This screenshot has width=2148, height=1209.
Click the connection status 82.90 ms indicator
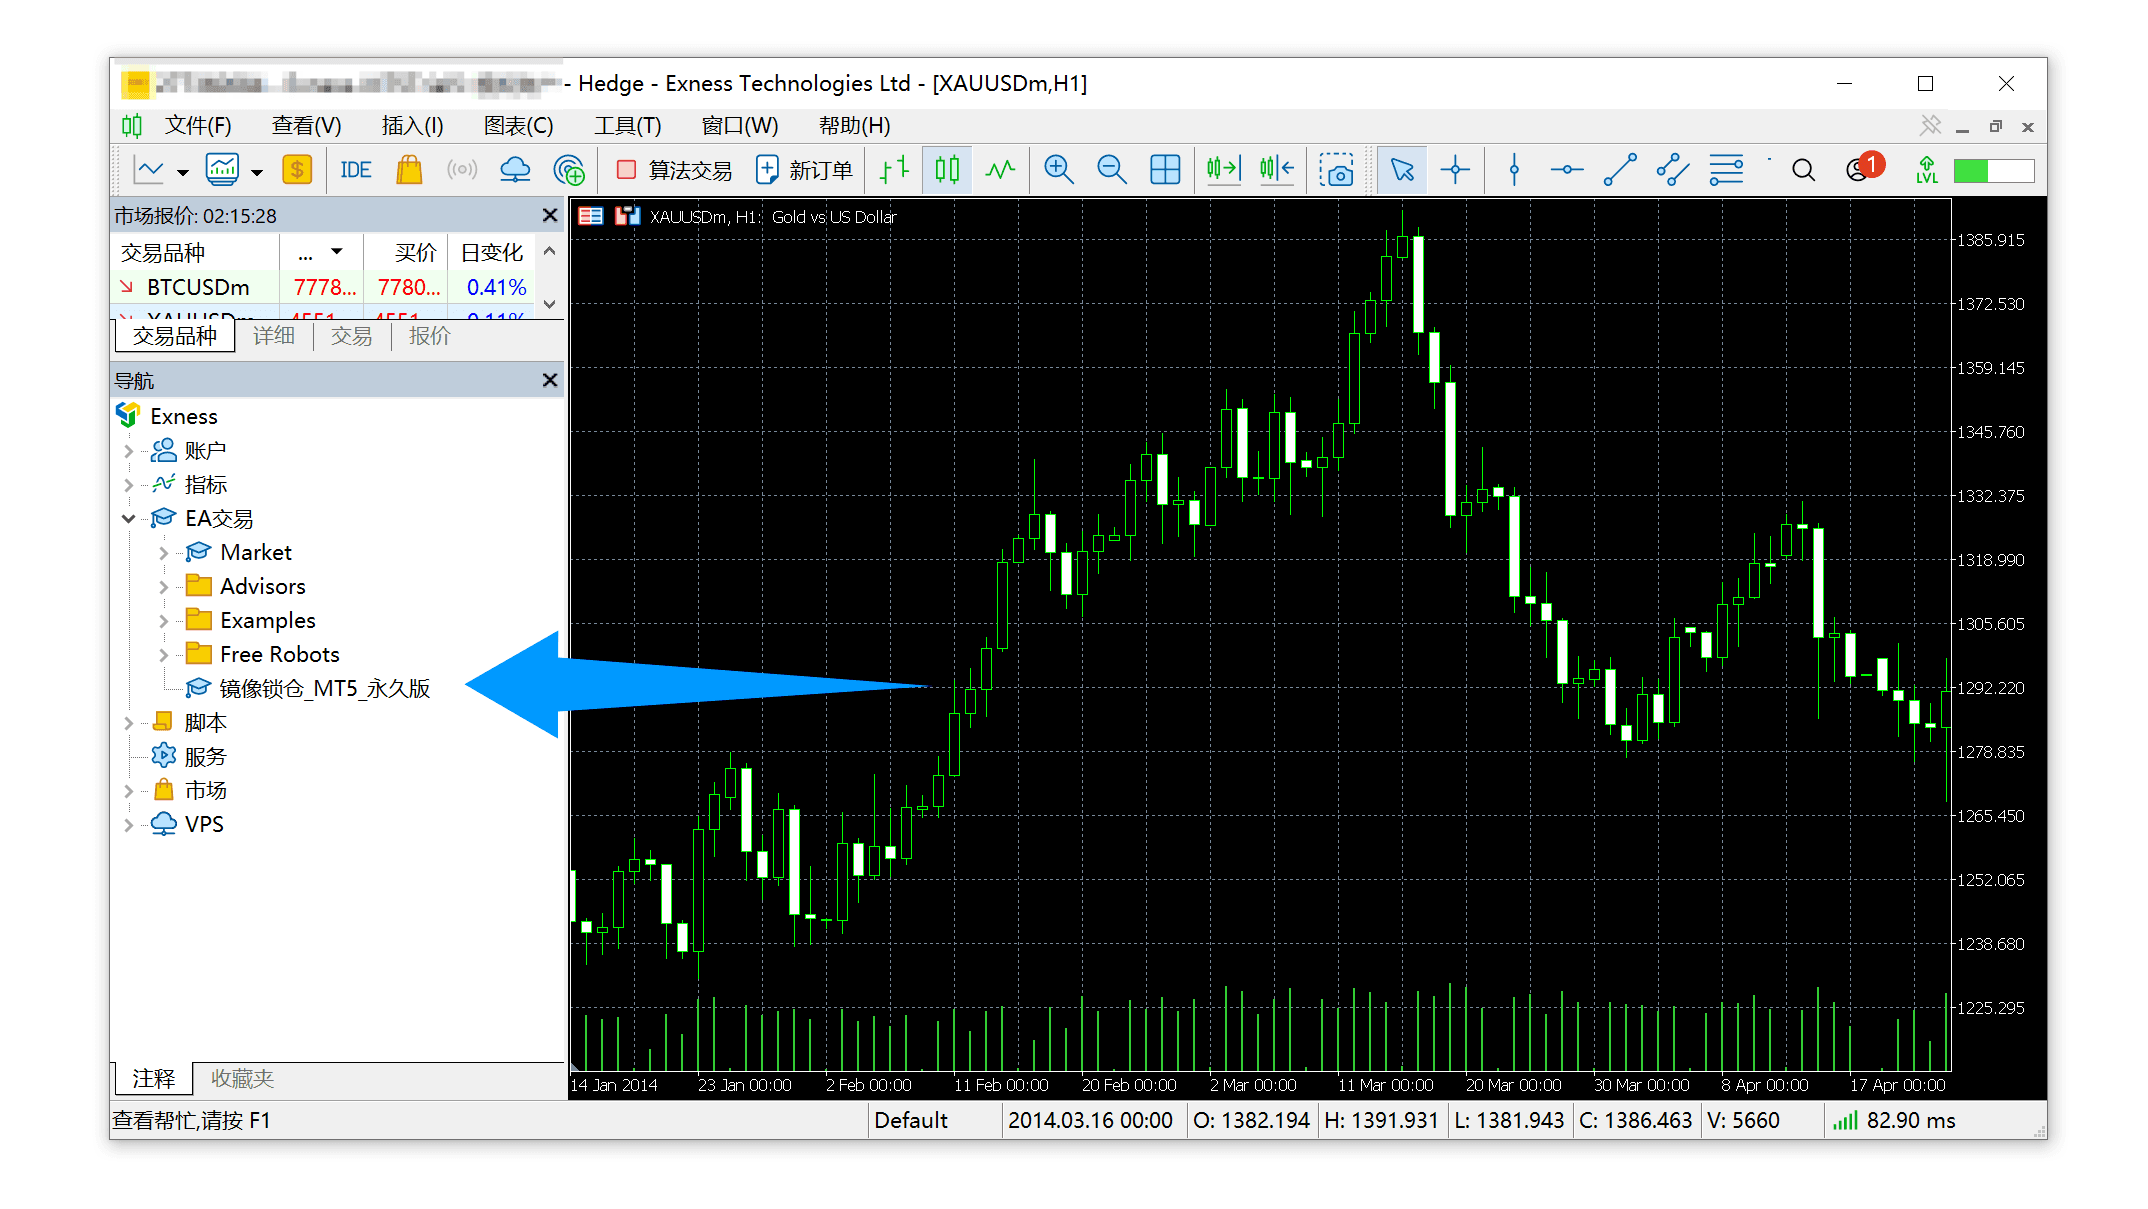click(x=1894, y=1120)
